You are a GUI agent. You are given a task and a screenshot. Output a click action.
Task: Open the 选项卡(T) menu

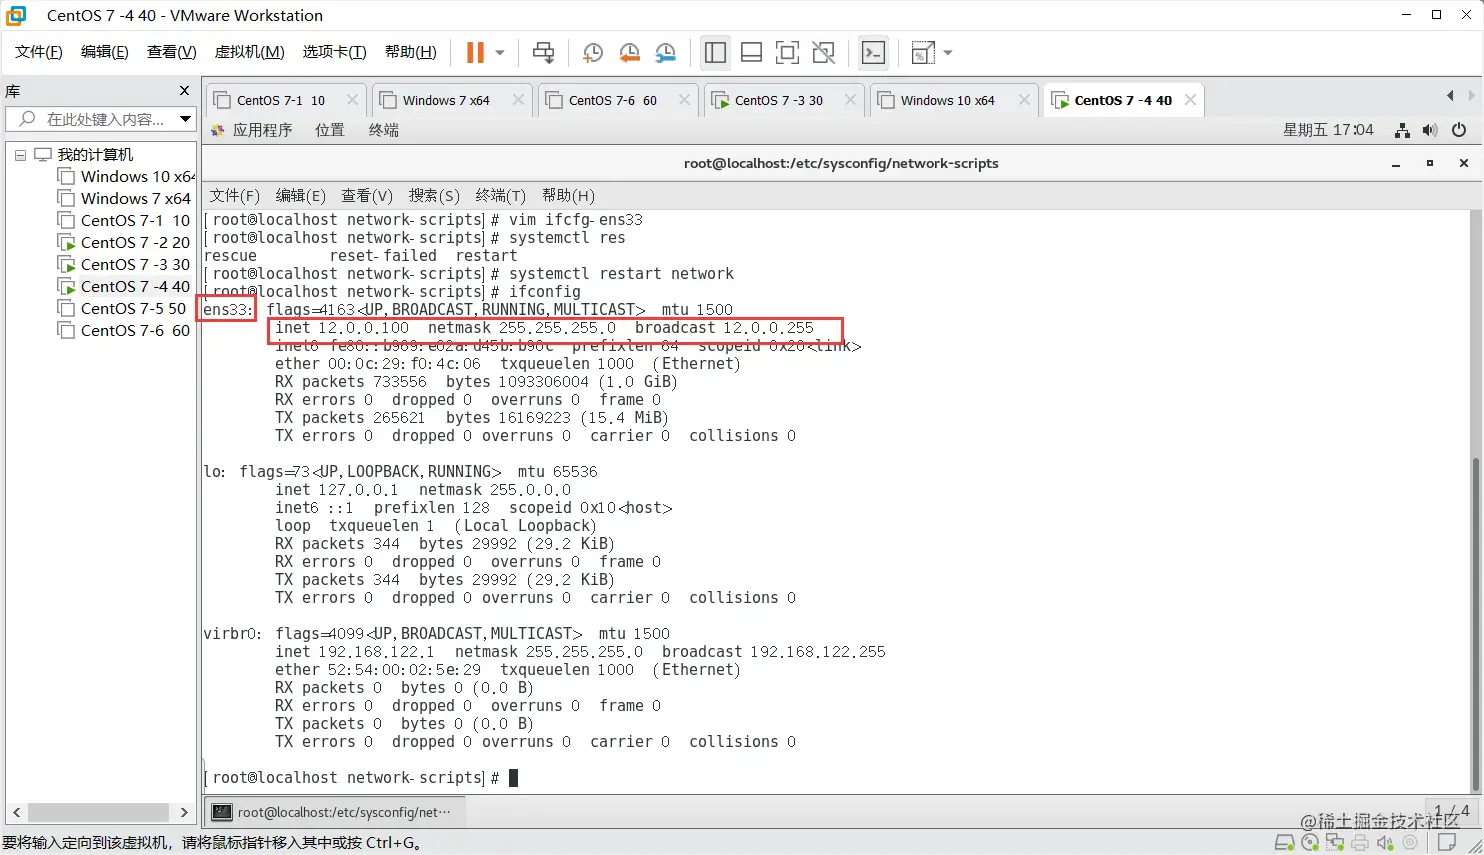pos(335,52)
